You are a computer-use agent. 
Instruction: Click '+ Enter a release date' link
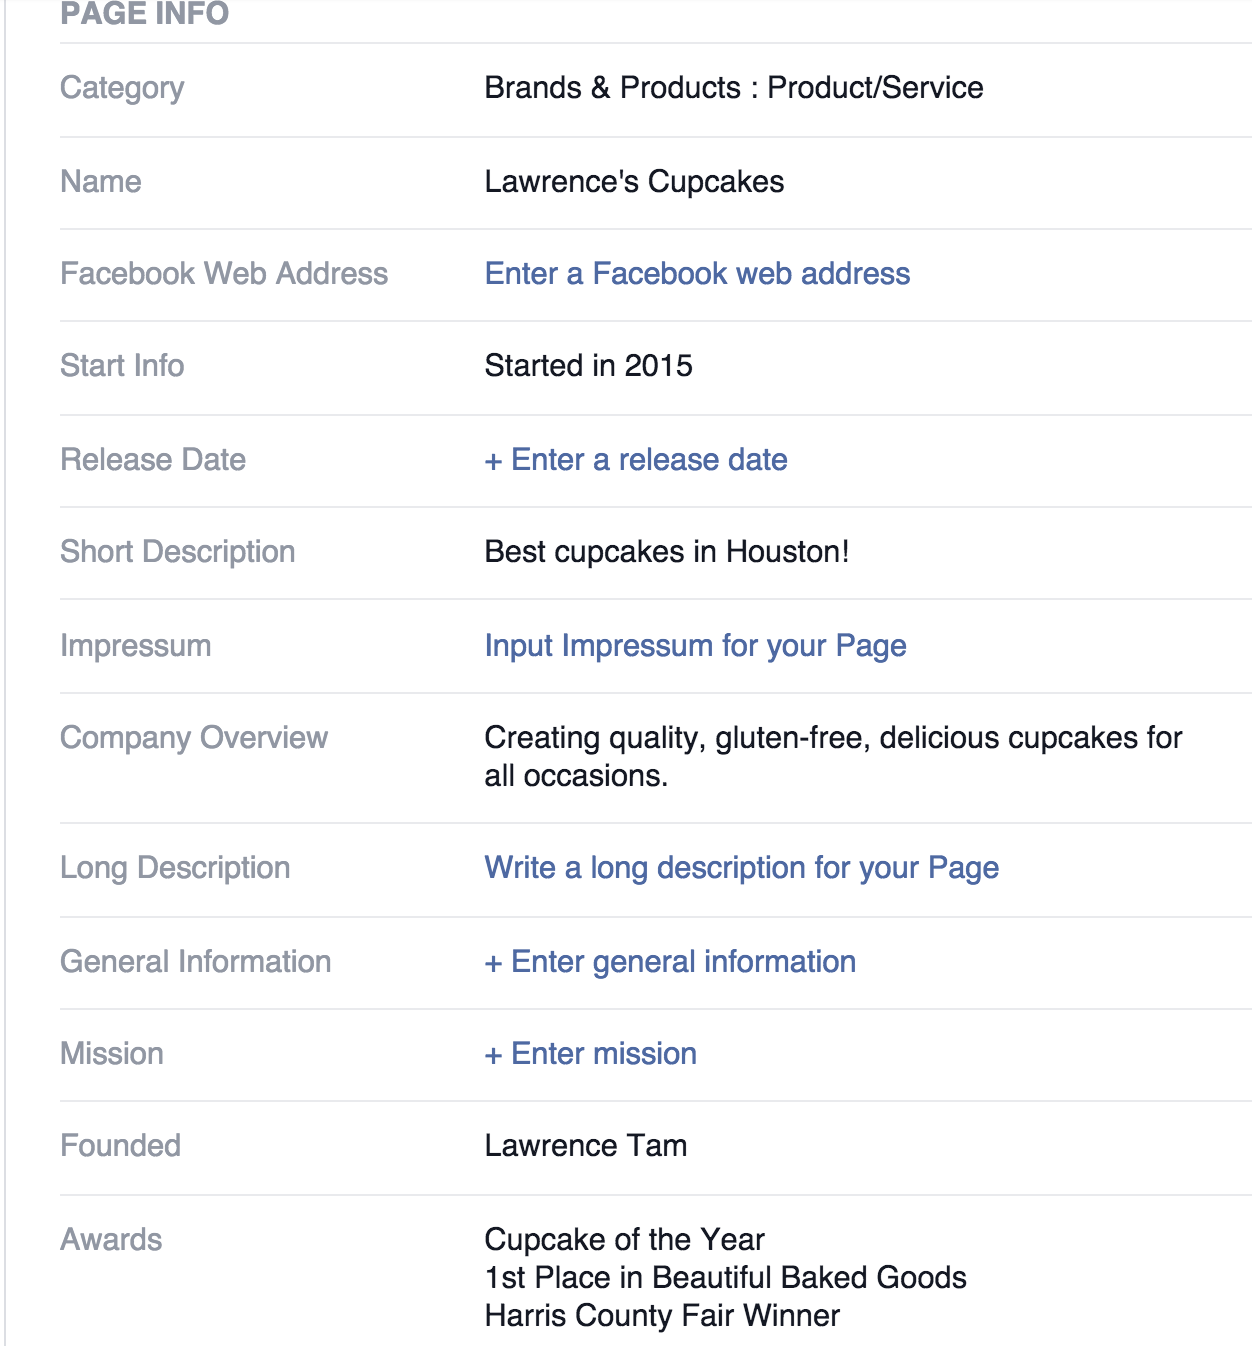click(x=636, y=460)
